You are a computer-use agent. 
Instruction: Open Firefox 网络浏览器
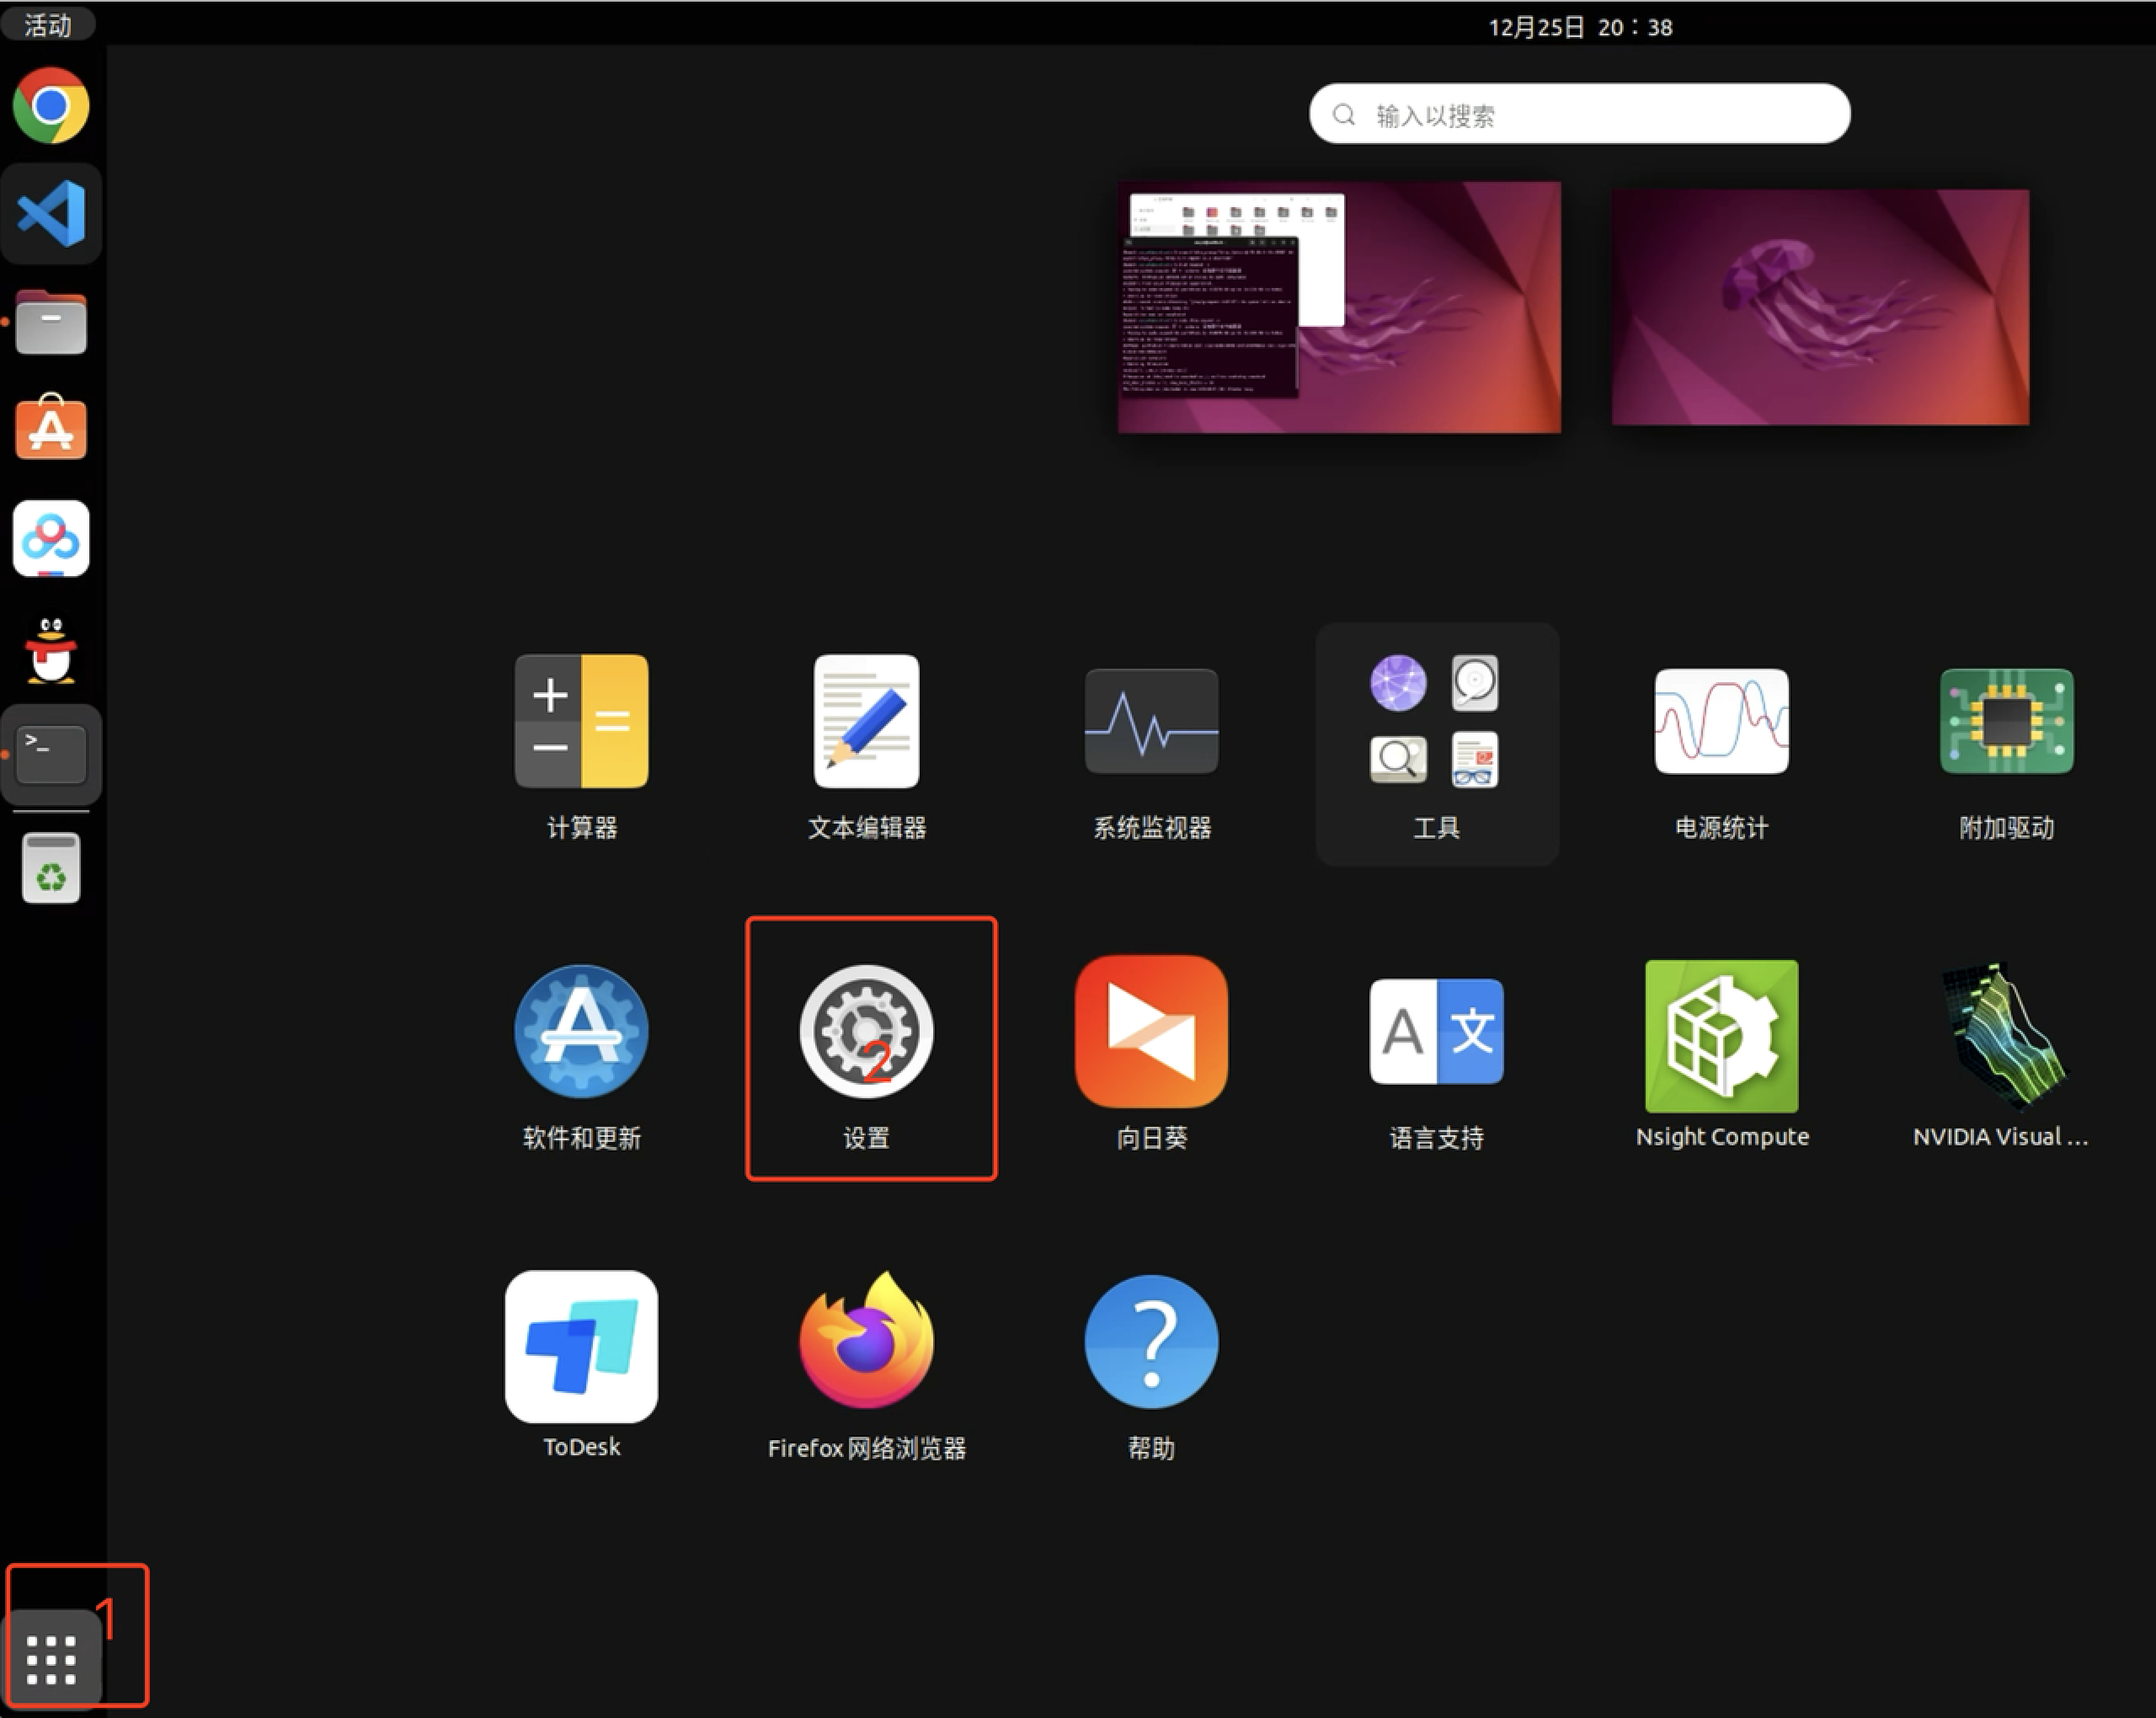(866, 1365)
